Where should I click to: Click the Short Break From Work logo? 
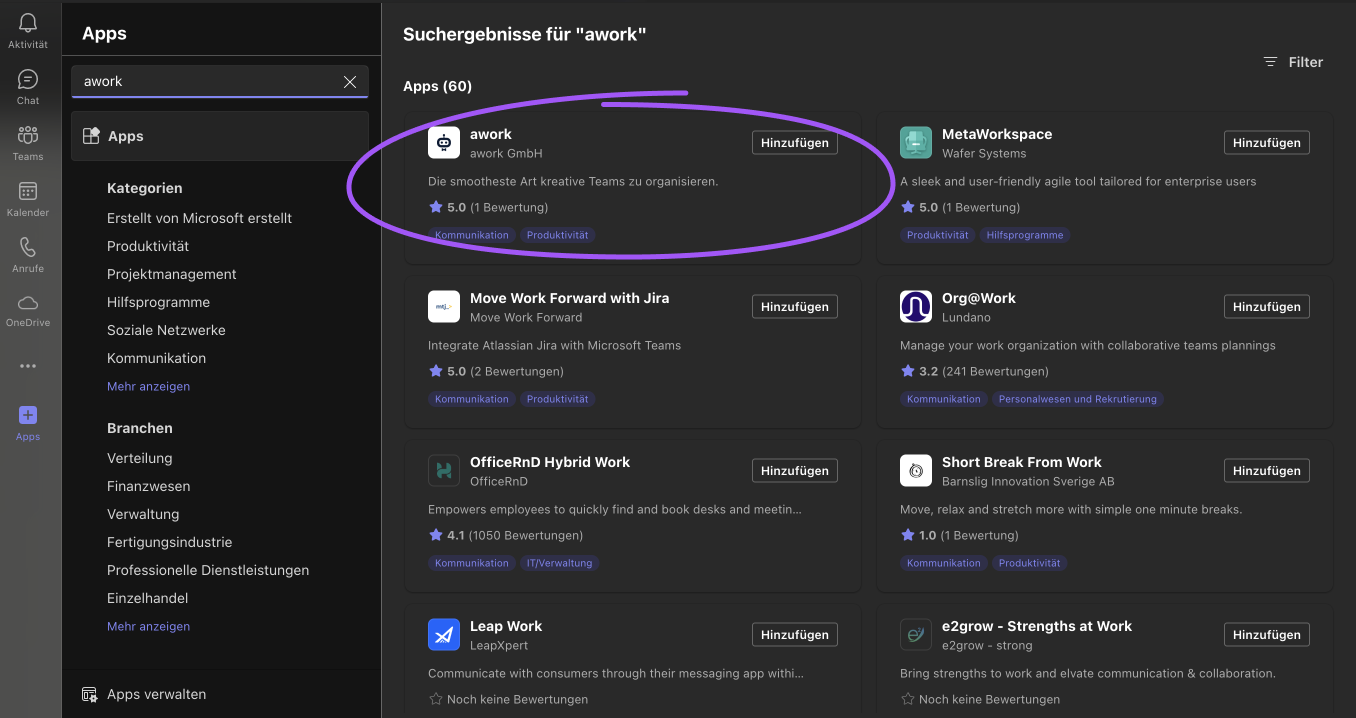pyautogui.click(x=916, y=471)
